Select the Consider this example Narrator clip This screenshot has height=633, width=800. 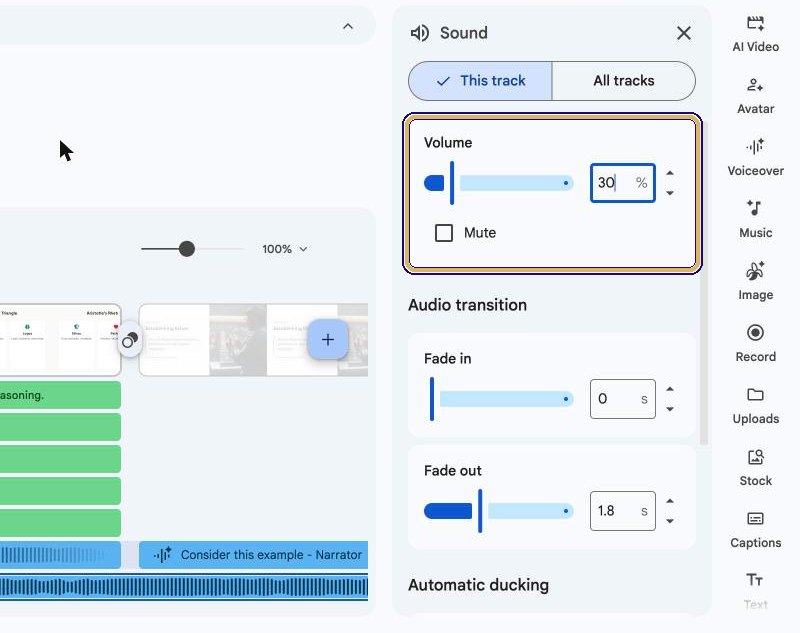(254, 554)
